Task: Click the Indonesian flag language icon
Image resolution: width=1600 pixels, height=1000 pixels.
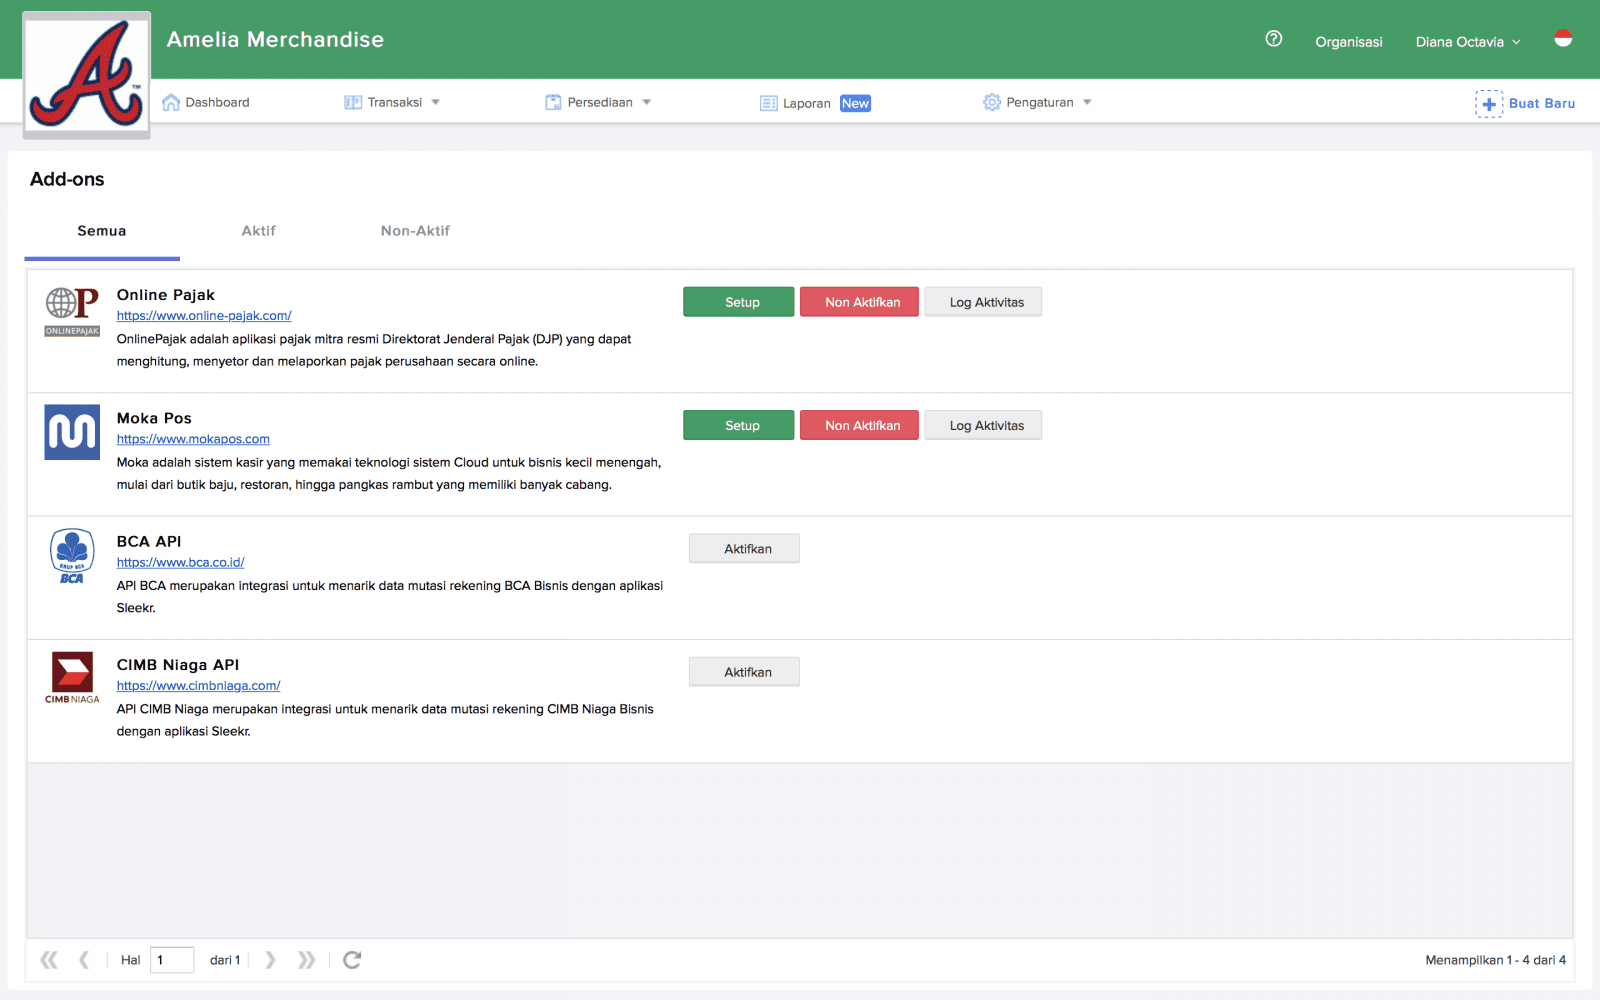Action: tap(1563, 39)
